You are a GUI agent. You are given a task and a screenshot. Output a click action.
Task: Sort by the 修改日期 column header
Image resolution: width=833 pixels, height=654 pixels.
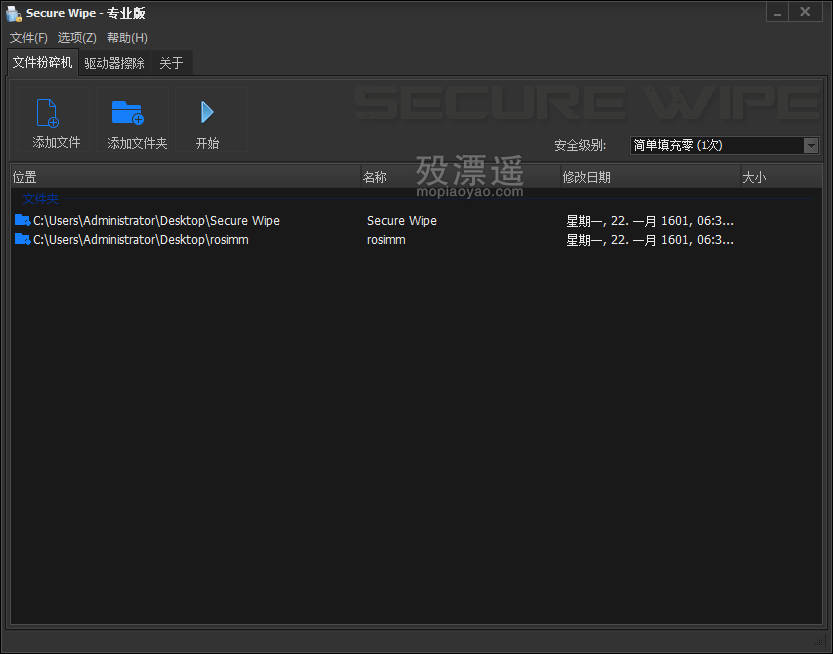click(650, 177)
